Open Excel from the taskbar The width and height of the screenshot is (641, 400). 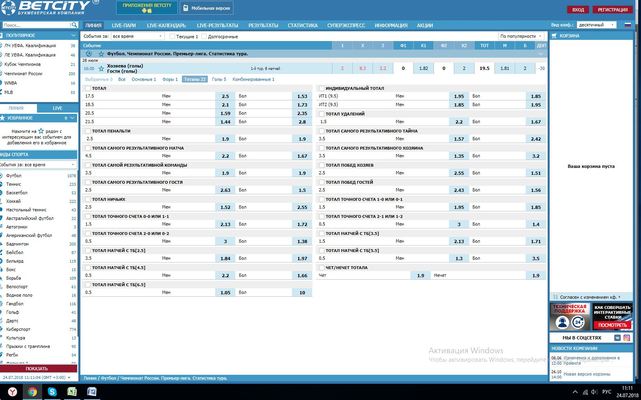pos(72,392)
